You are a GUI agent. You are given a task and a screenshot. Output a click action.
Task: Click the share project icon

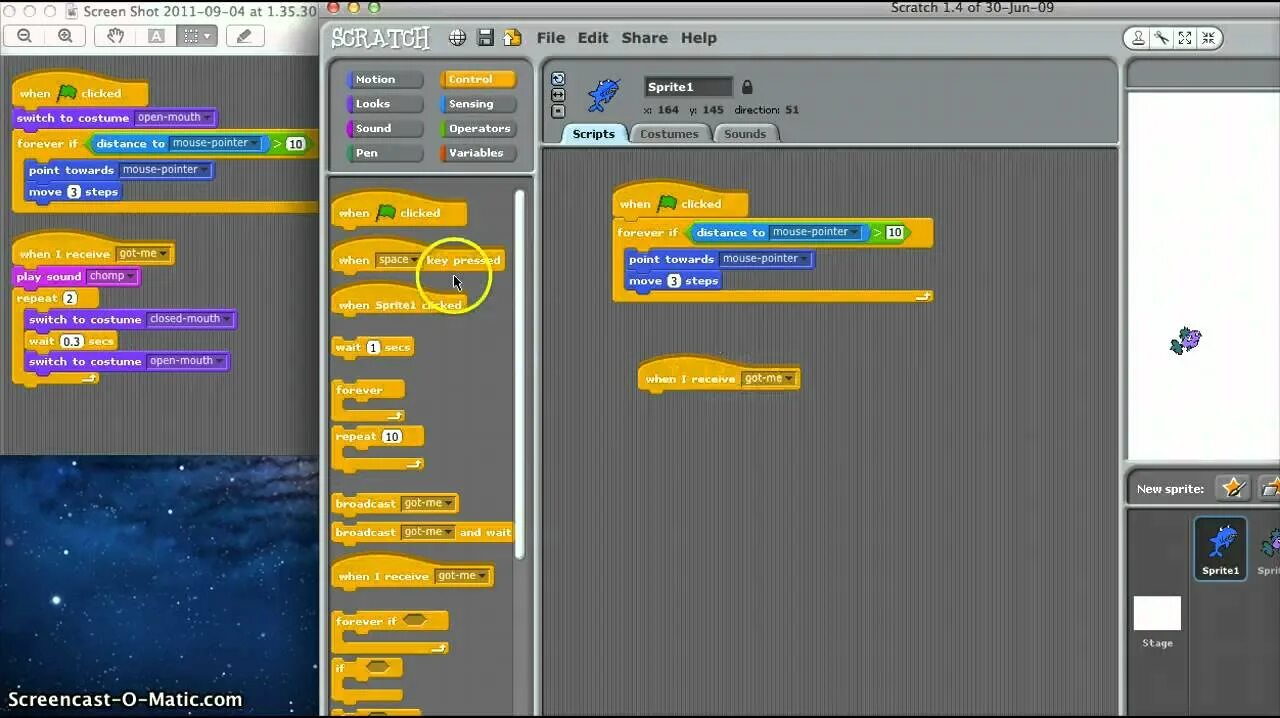(512, 38)
